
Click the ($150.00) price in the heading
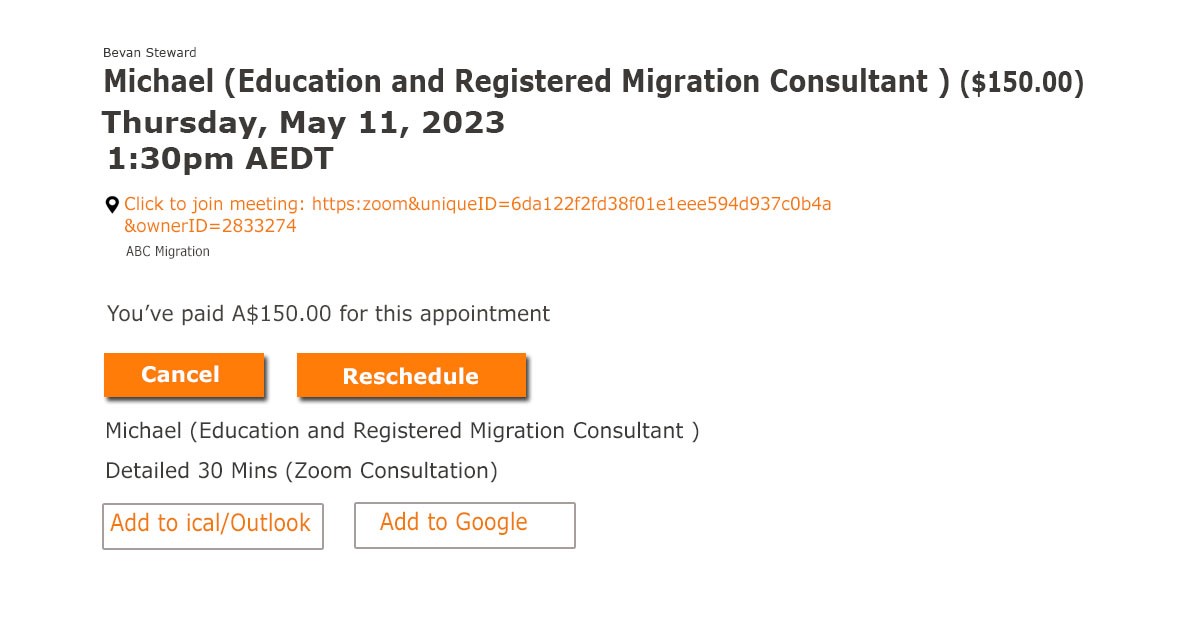[1021, 83]
